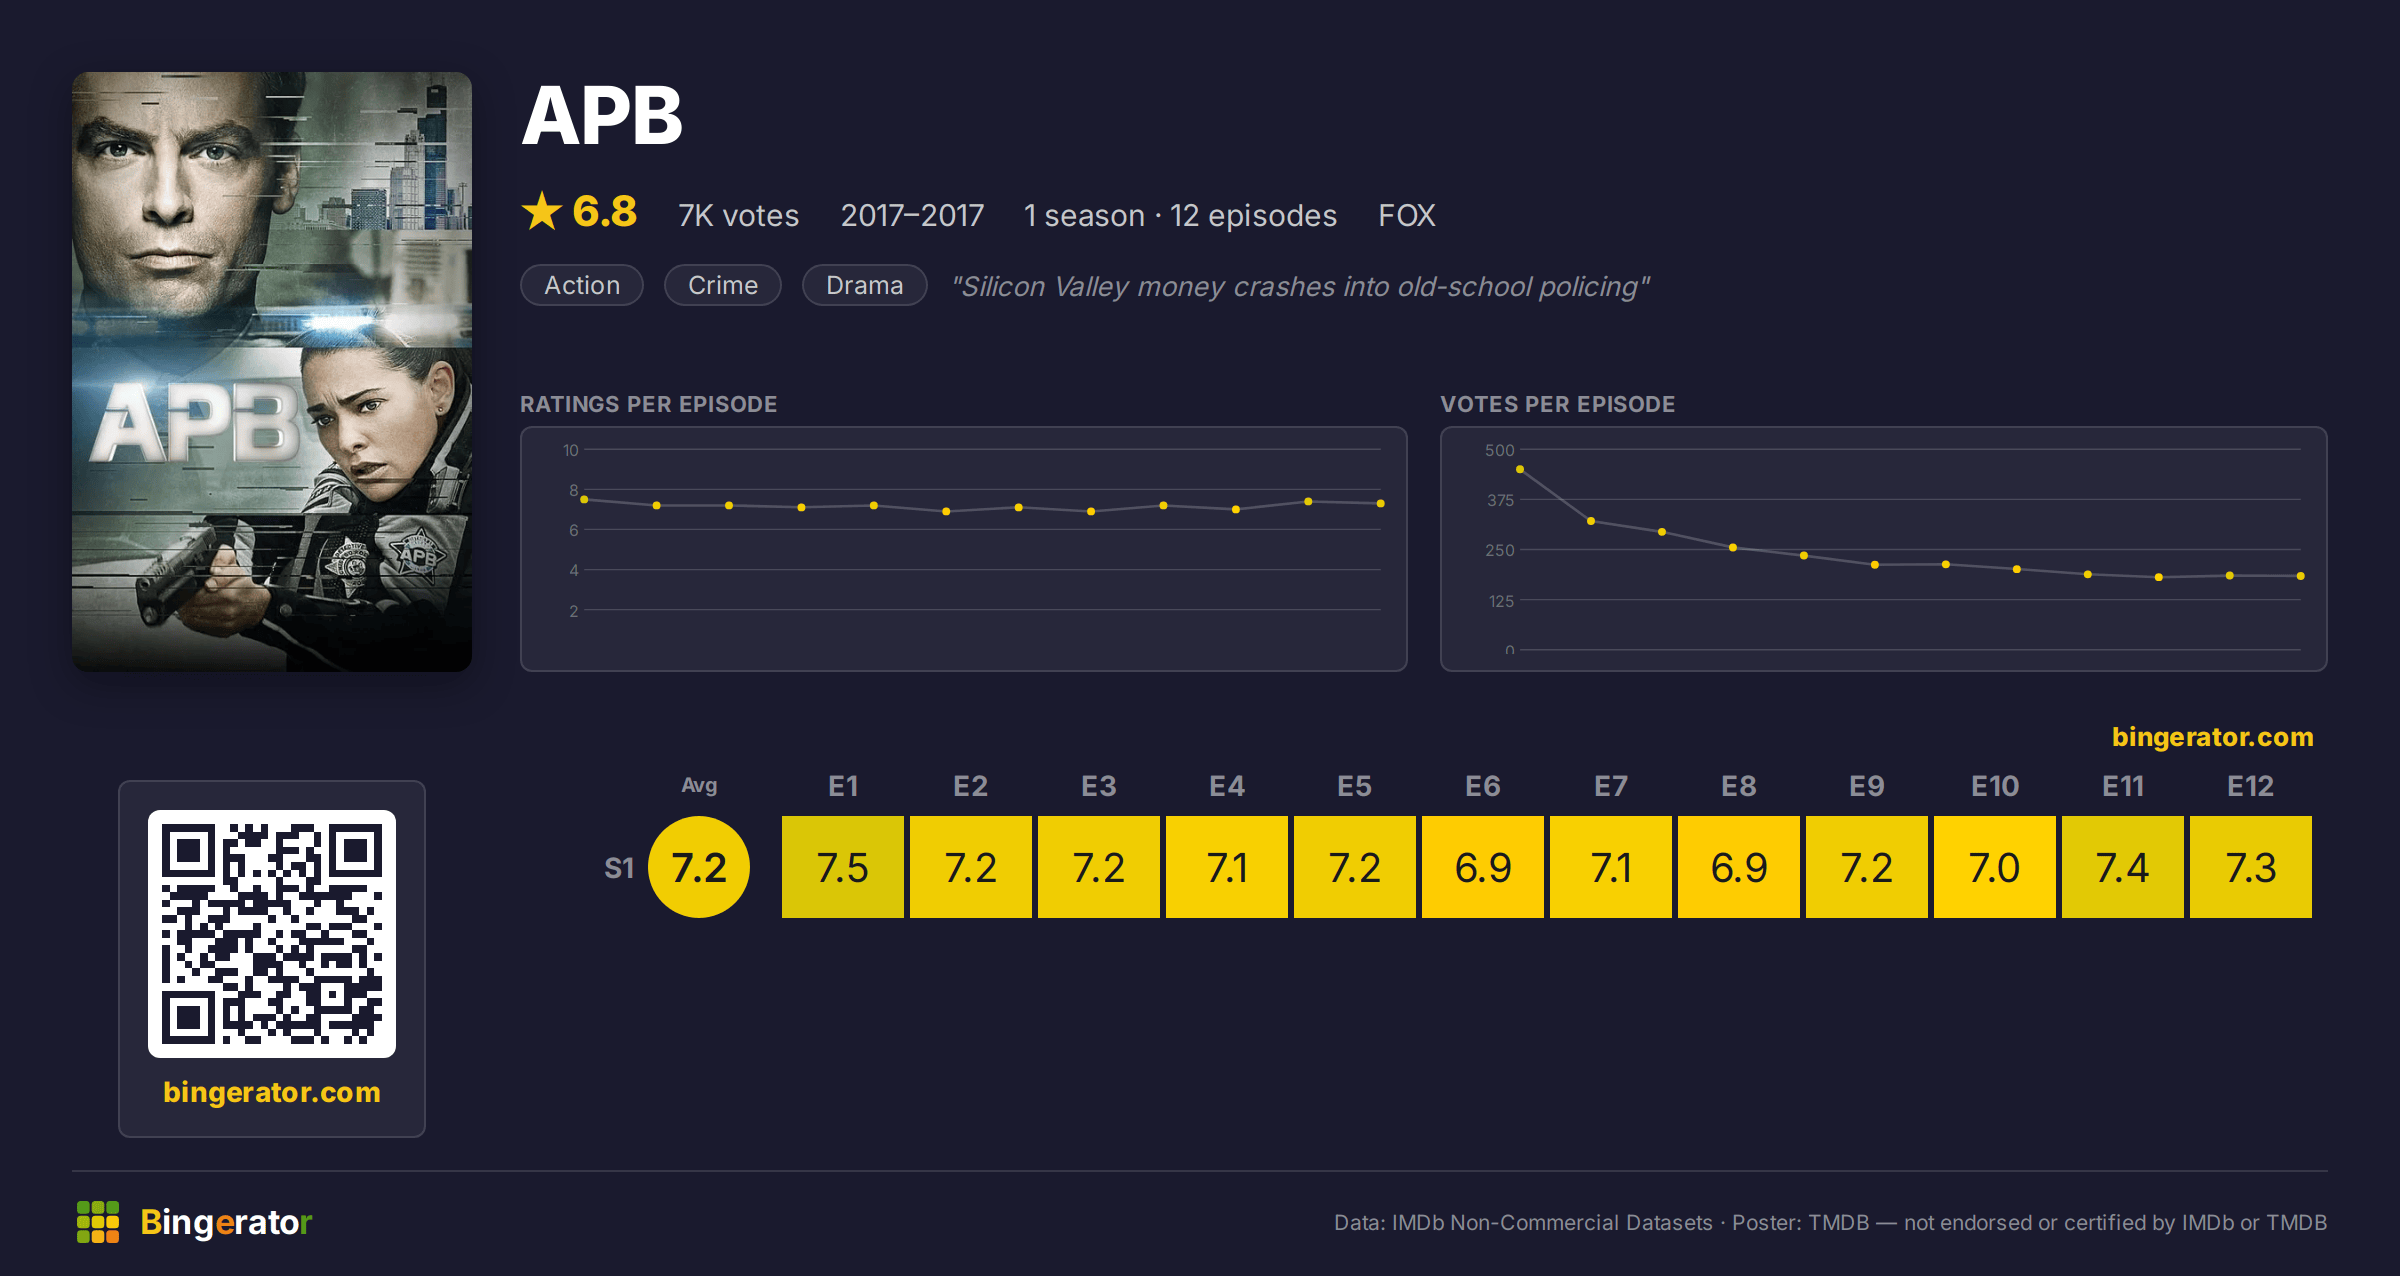This screenshot has height=1276, width=2400.
Task: Click the E6 rating cell 6.9
Action: pos(1483,867)
